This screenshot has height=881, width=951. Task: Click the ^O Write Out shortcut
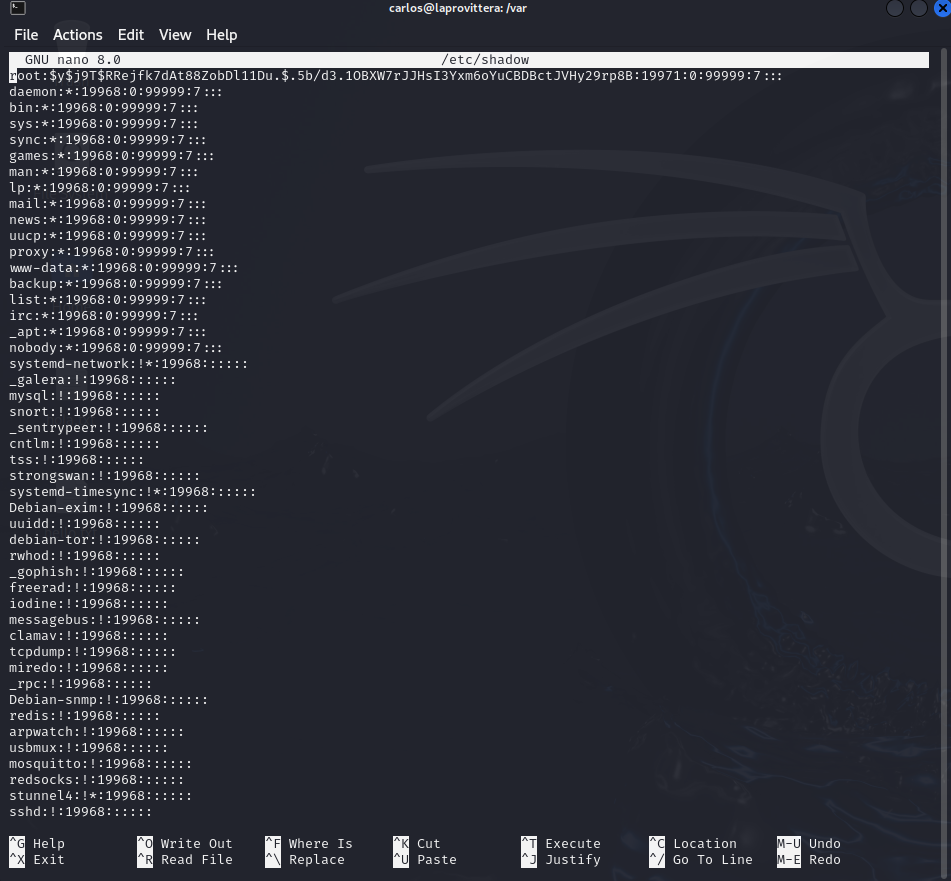(x=184, y=843)
